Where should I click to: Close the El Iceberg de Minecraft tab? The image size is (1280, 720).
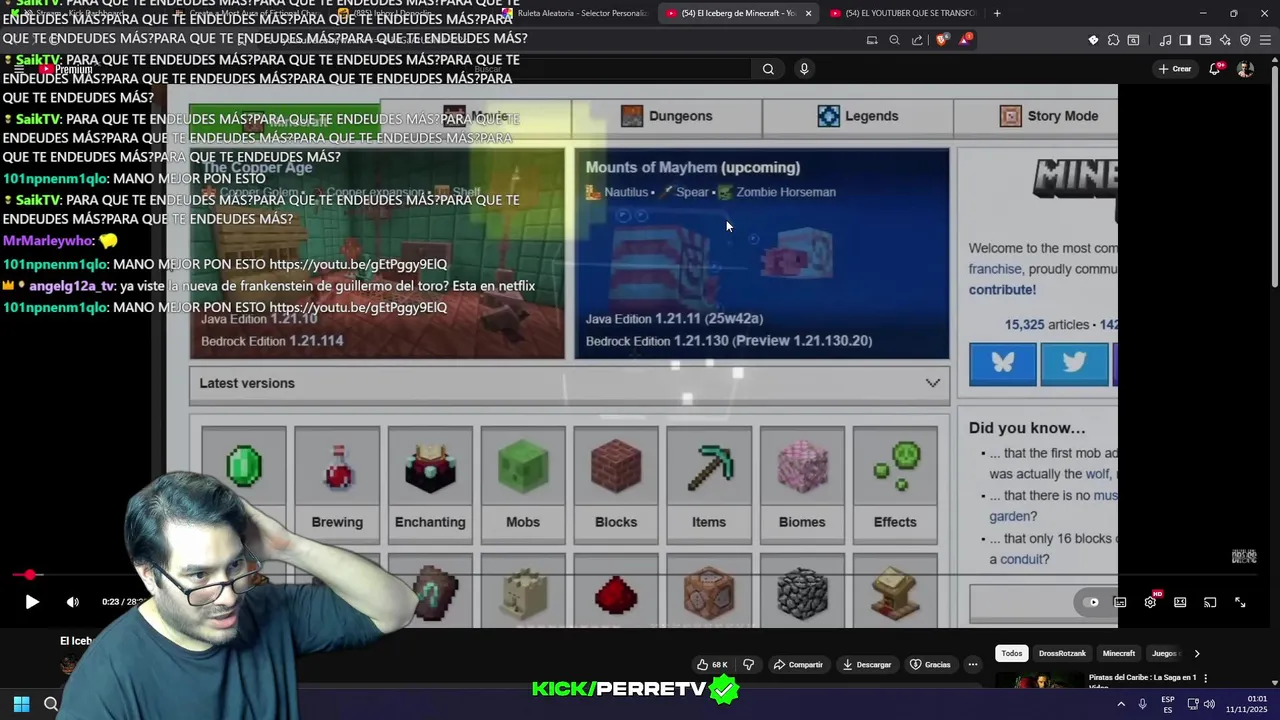(x=808, y=13)
